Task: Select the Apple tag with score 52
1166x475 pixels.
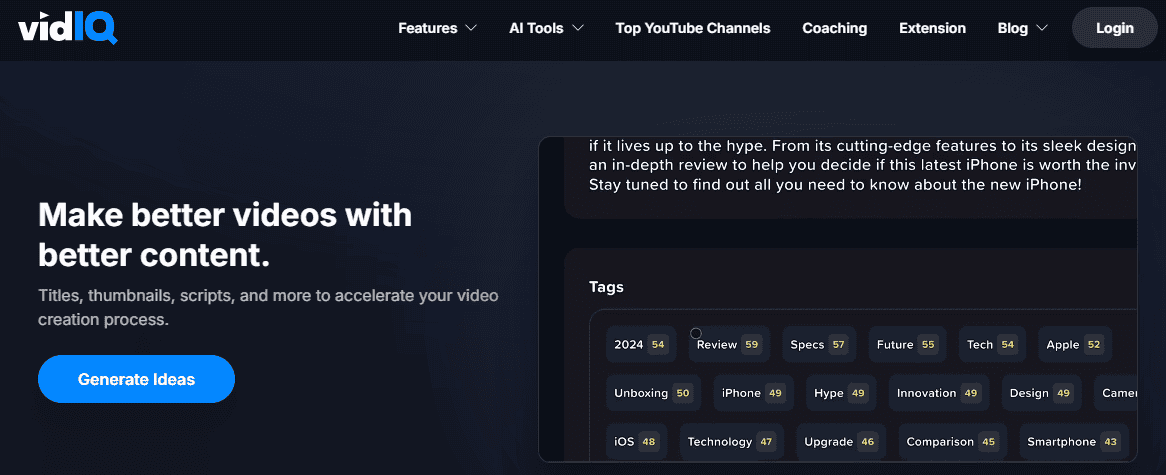Action: (x=1075, y=344)
